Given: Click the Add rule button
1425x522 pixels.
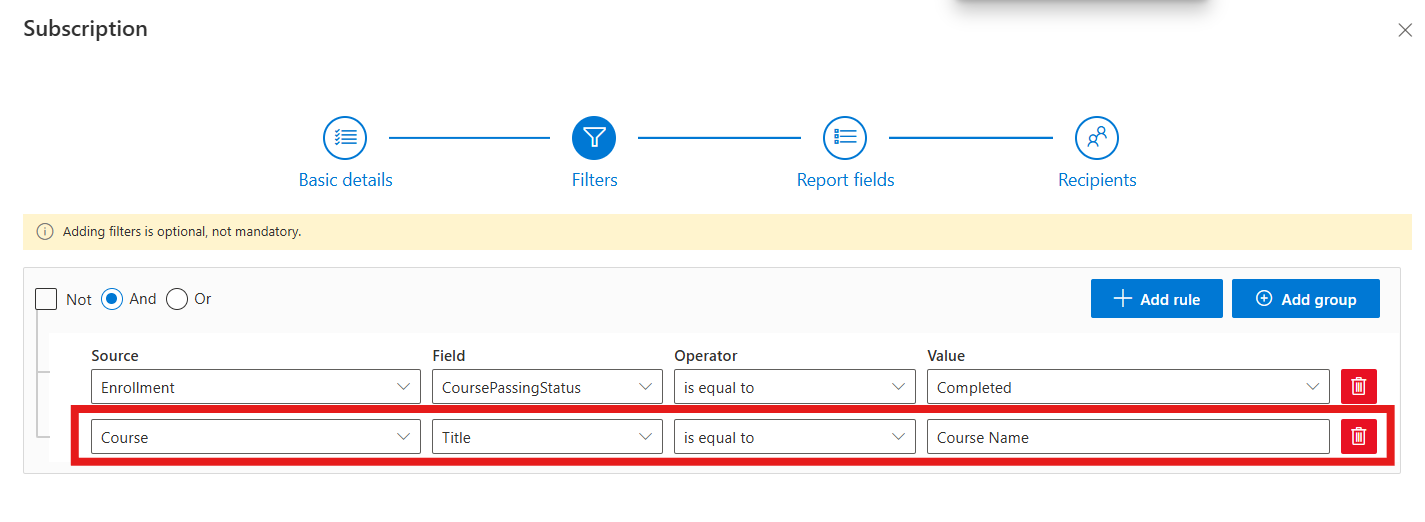Looking at the screenshot, I should [x=1156, y=299].
